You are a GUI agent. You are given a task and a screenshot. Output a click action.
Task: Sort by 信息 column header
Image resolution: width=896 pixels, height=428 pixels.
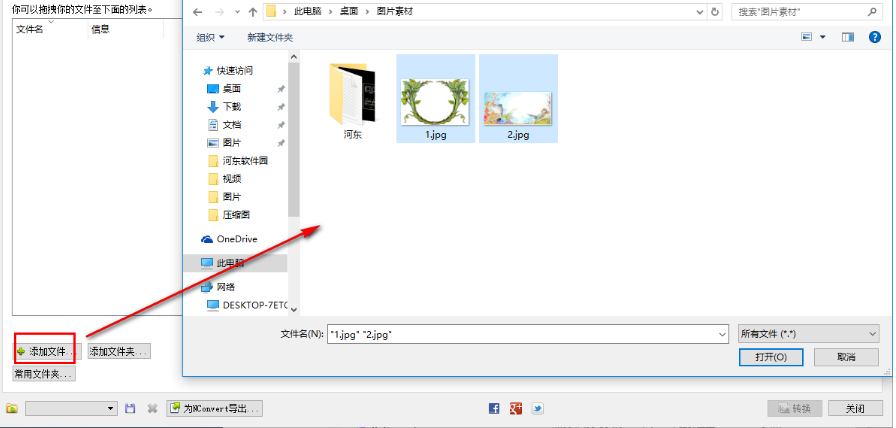(101, 29)
